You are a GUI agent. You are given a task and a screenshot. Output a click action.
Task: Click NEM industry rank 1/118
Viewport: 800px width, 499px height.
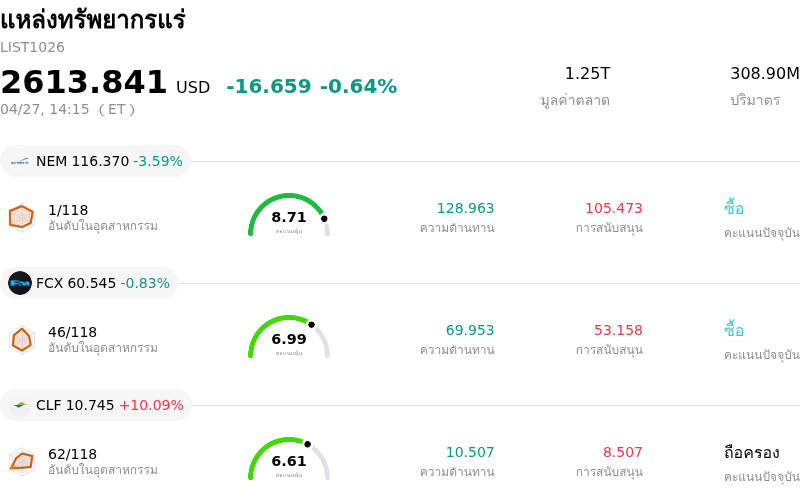pos(68,210)
